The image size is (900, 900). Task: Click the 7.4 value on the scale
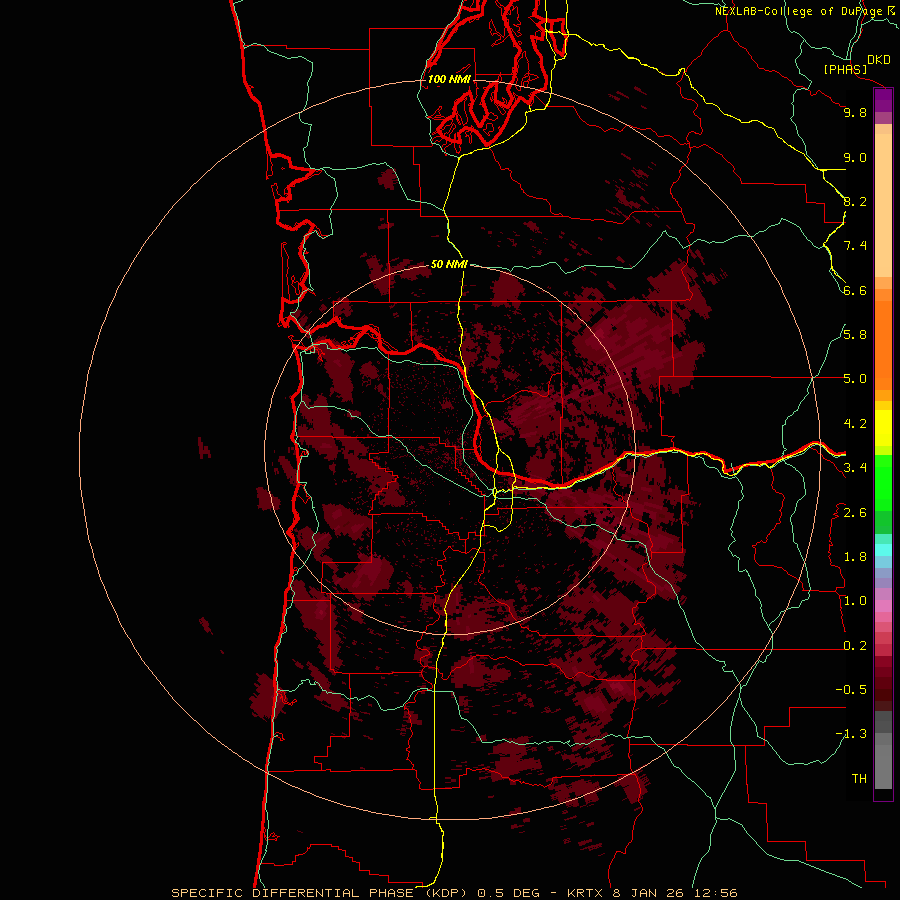[x=855, y=246]
